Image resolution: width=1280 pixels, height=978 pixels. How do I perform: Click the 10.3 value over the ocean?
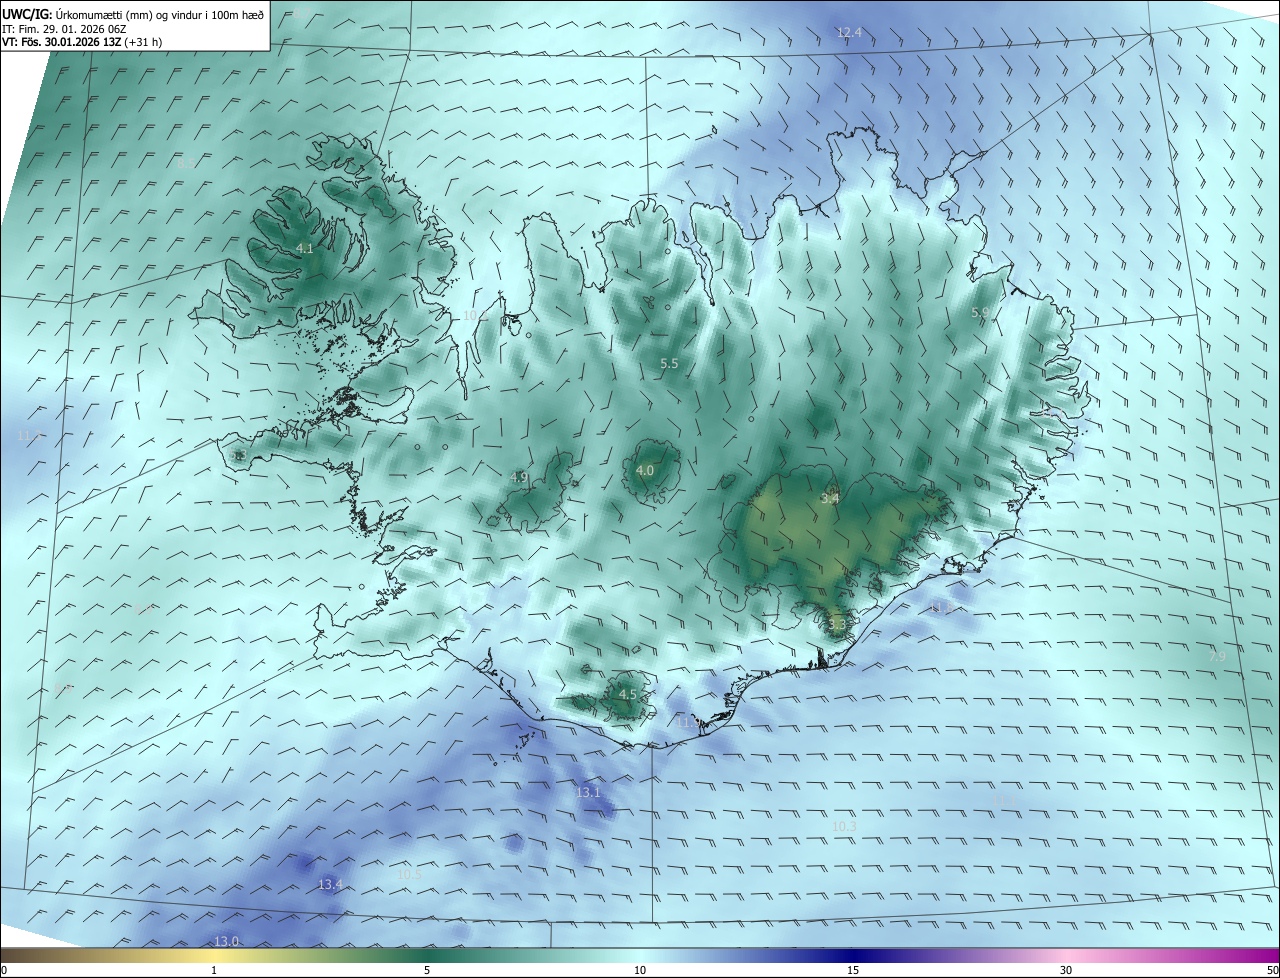click(x=844, y=826)
